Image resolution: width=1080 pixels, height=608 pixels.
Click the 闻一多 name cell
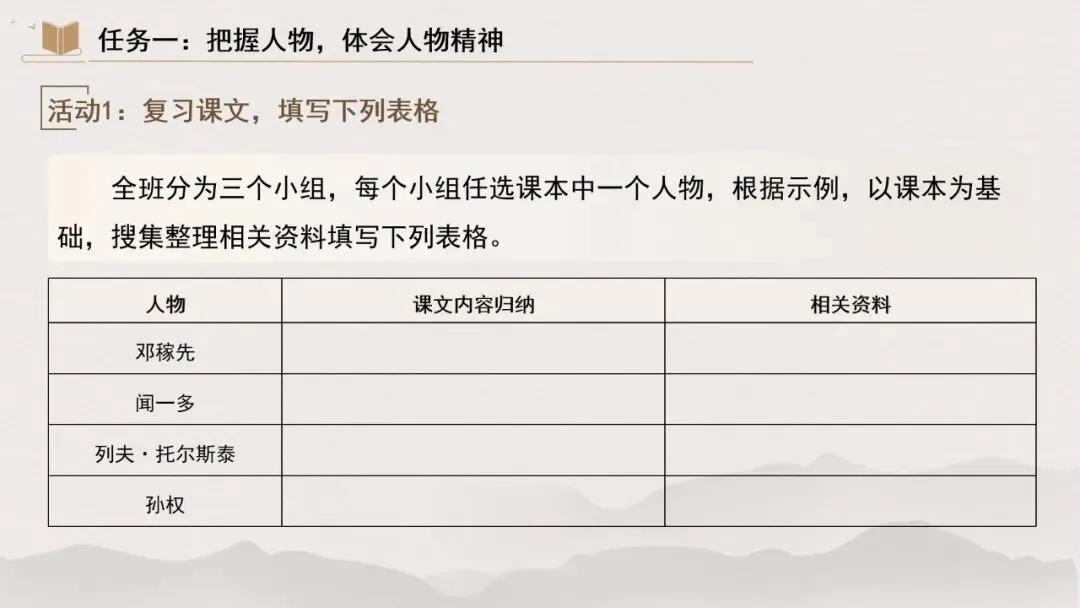pyautogui.click(x=165, y=402)
